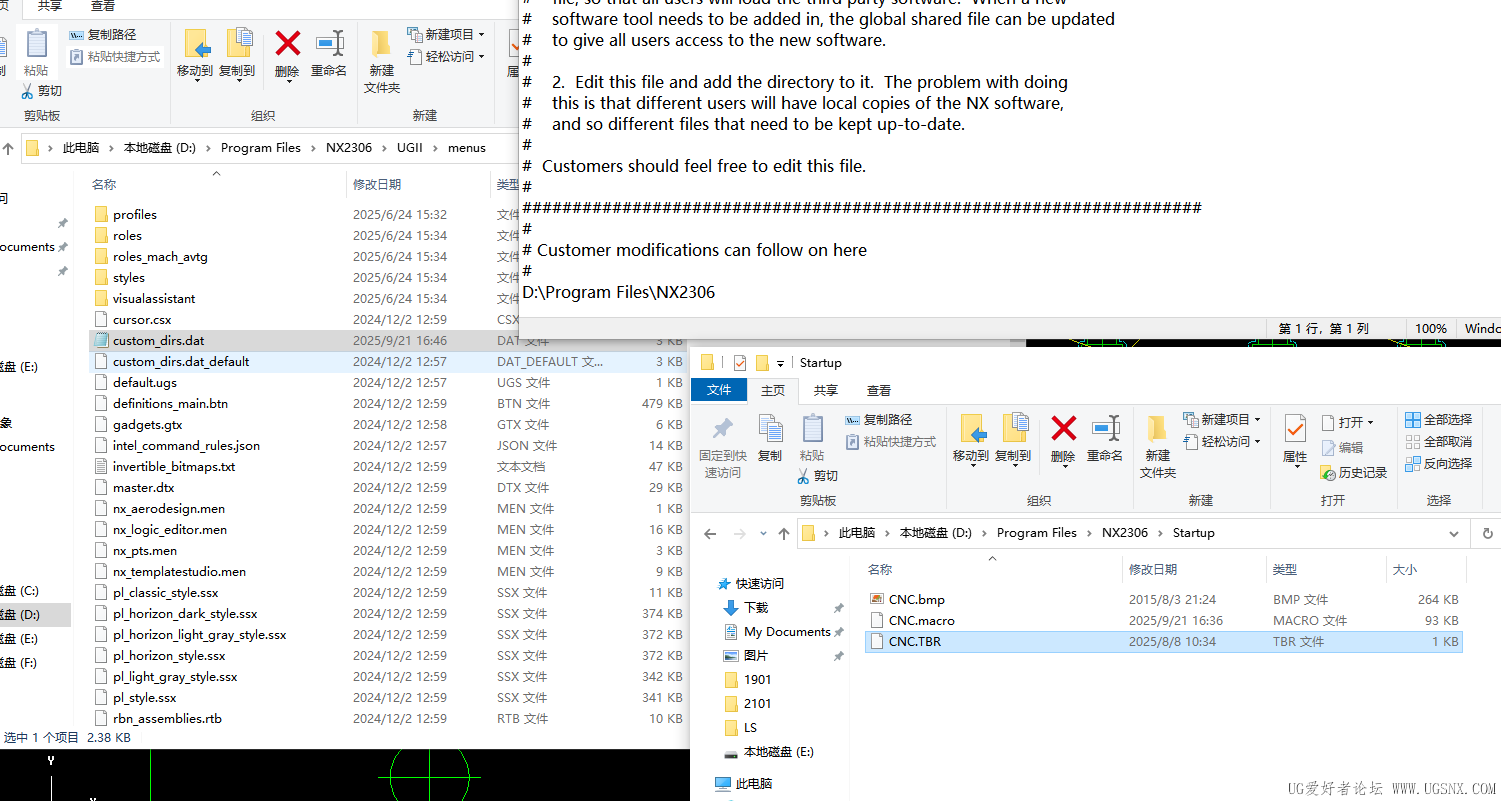The height and width of the screenshot is (801, 1501).
Task: Switch to File tab in Startup window
Action: pyautogui.click(x=719, y=390)
